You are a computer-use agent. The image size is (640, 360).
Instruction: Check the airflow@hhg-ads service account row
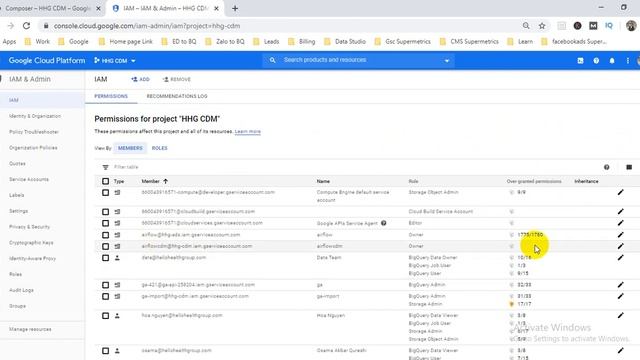(x=105, y=235)
